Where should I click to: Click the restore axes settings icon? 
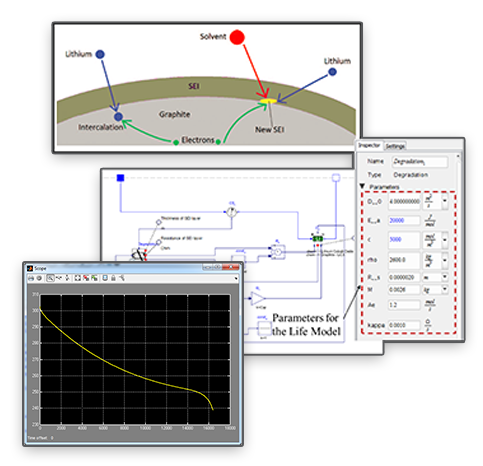point(94,278)
